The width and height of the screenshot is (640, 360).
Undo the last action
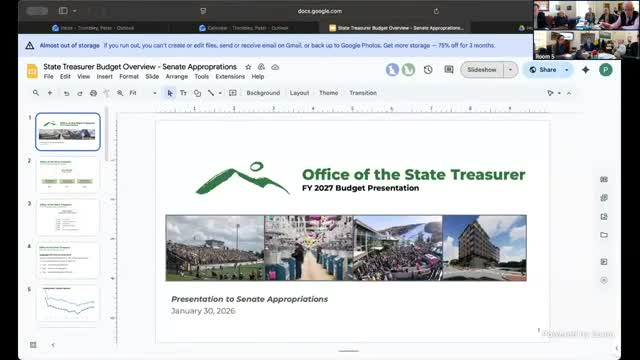[66, 93]
